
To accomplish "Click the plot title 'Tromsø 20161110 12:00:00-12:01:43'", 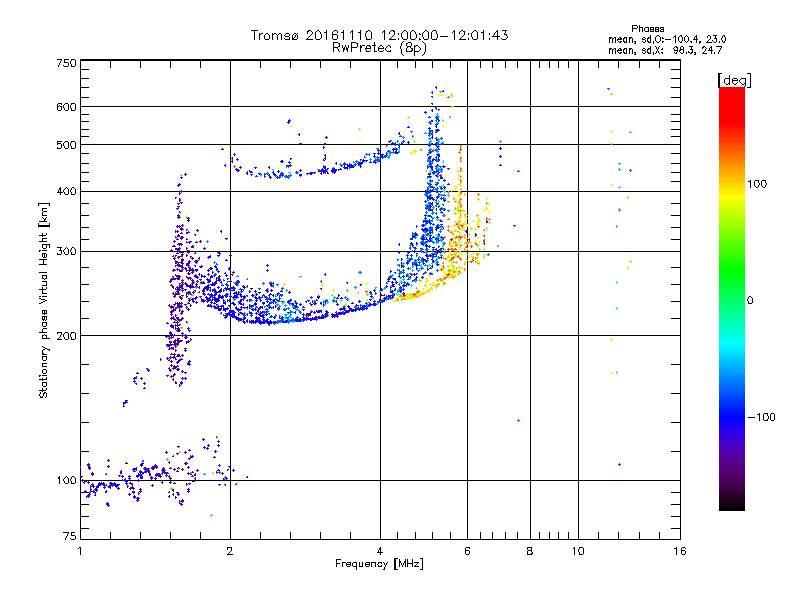I will coord(379,35).
